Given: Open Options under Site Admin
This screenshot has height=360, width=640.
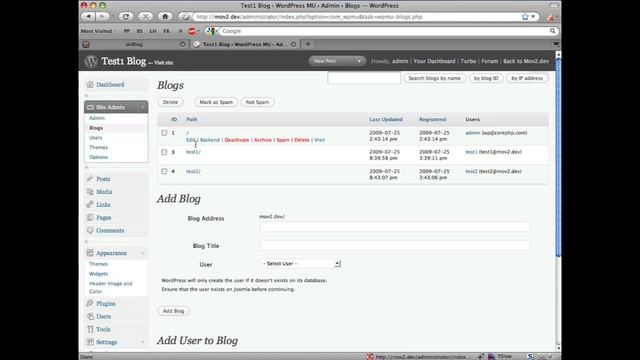Looking at the screenshot, I should coord(98,157).
